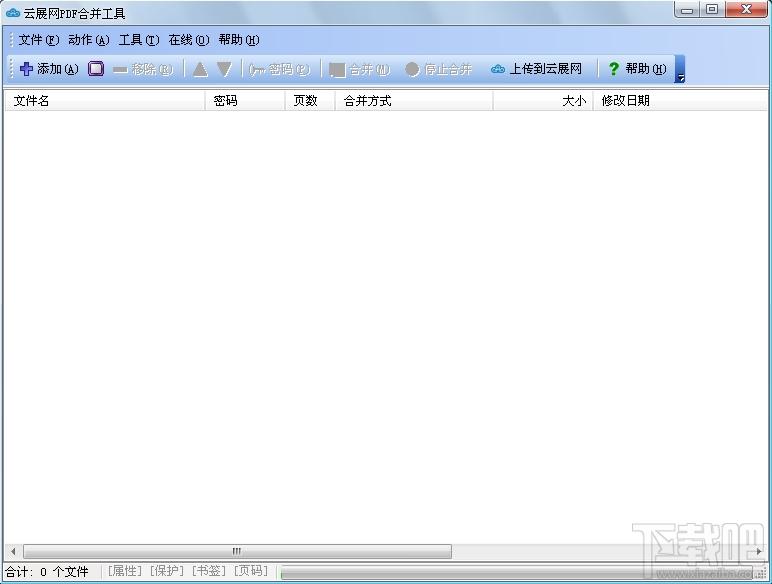This screenshot has height=584, width=772.
Task: Click the move down triangle icon
Action: tap(224, 69)
